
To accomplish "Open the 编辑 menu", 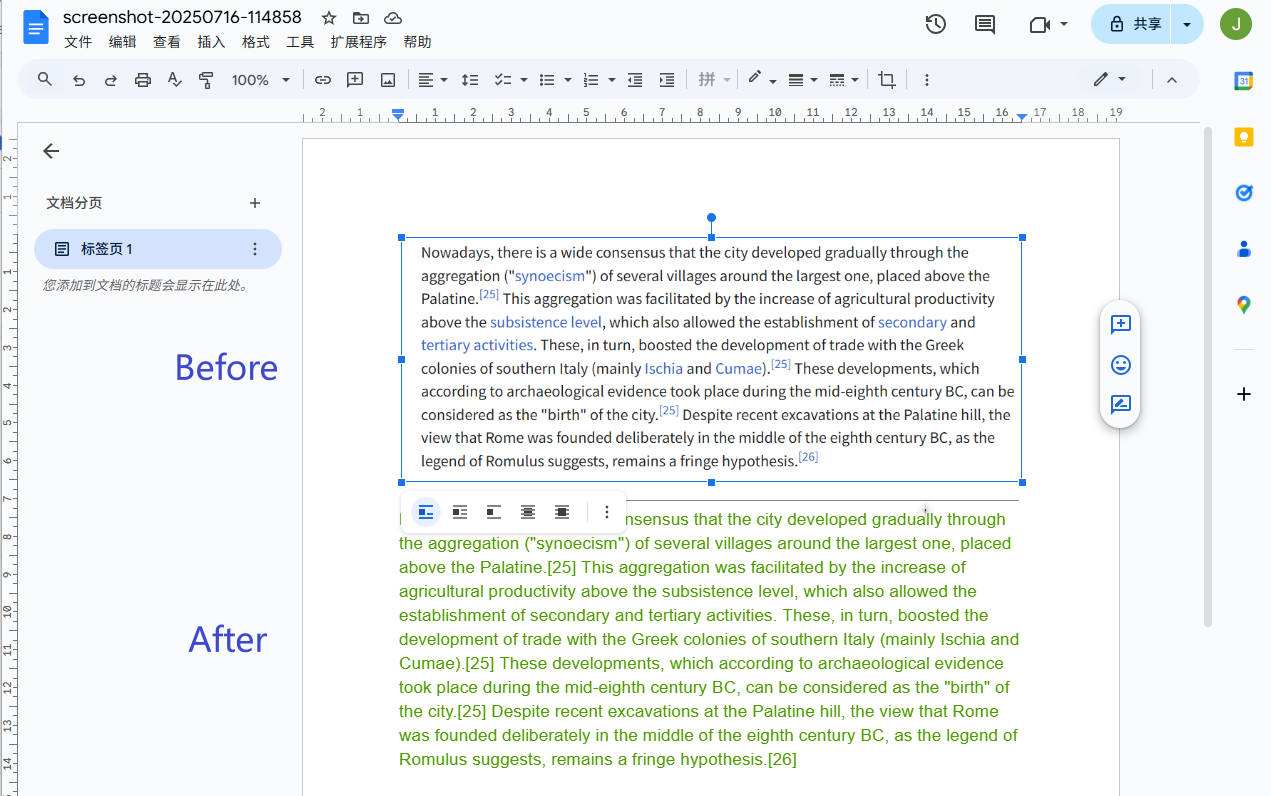I will (123, 42).
